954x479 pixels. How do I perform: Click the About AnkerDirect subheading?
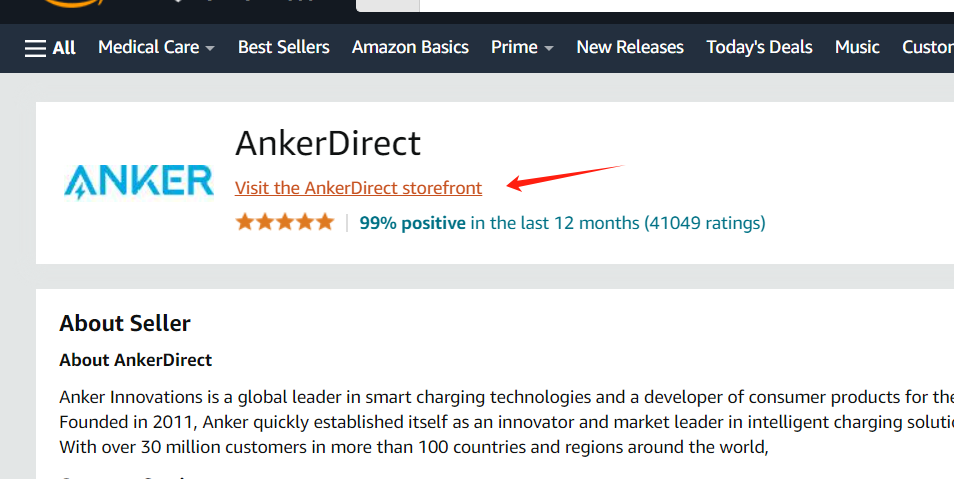click(135, 360)
